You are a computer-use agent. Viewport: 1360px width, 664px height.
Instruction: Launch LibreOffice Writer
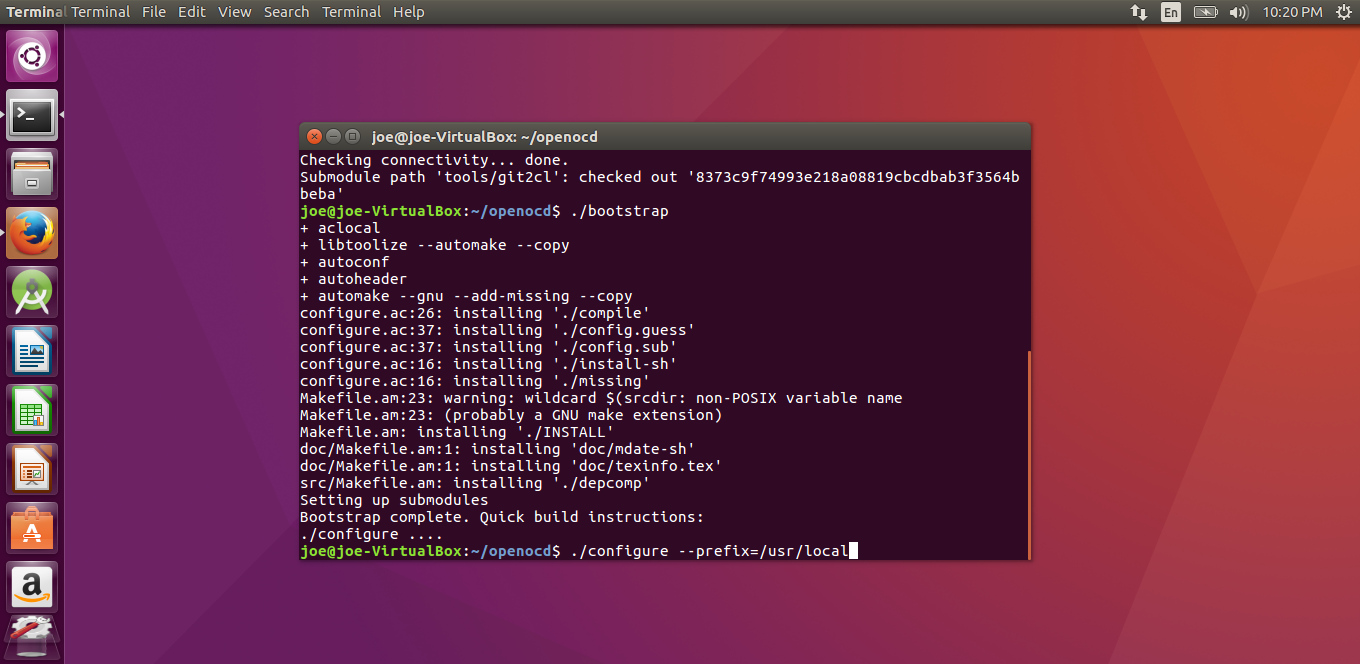point(33,352)
